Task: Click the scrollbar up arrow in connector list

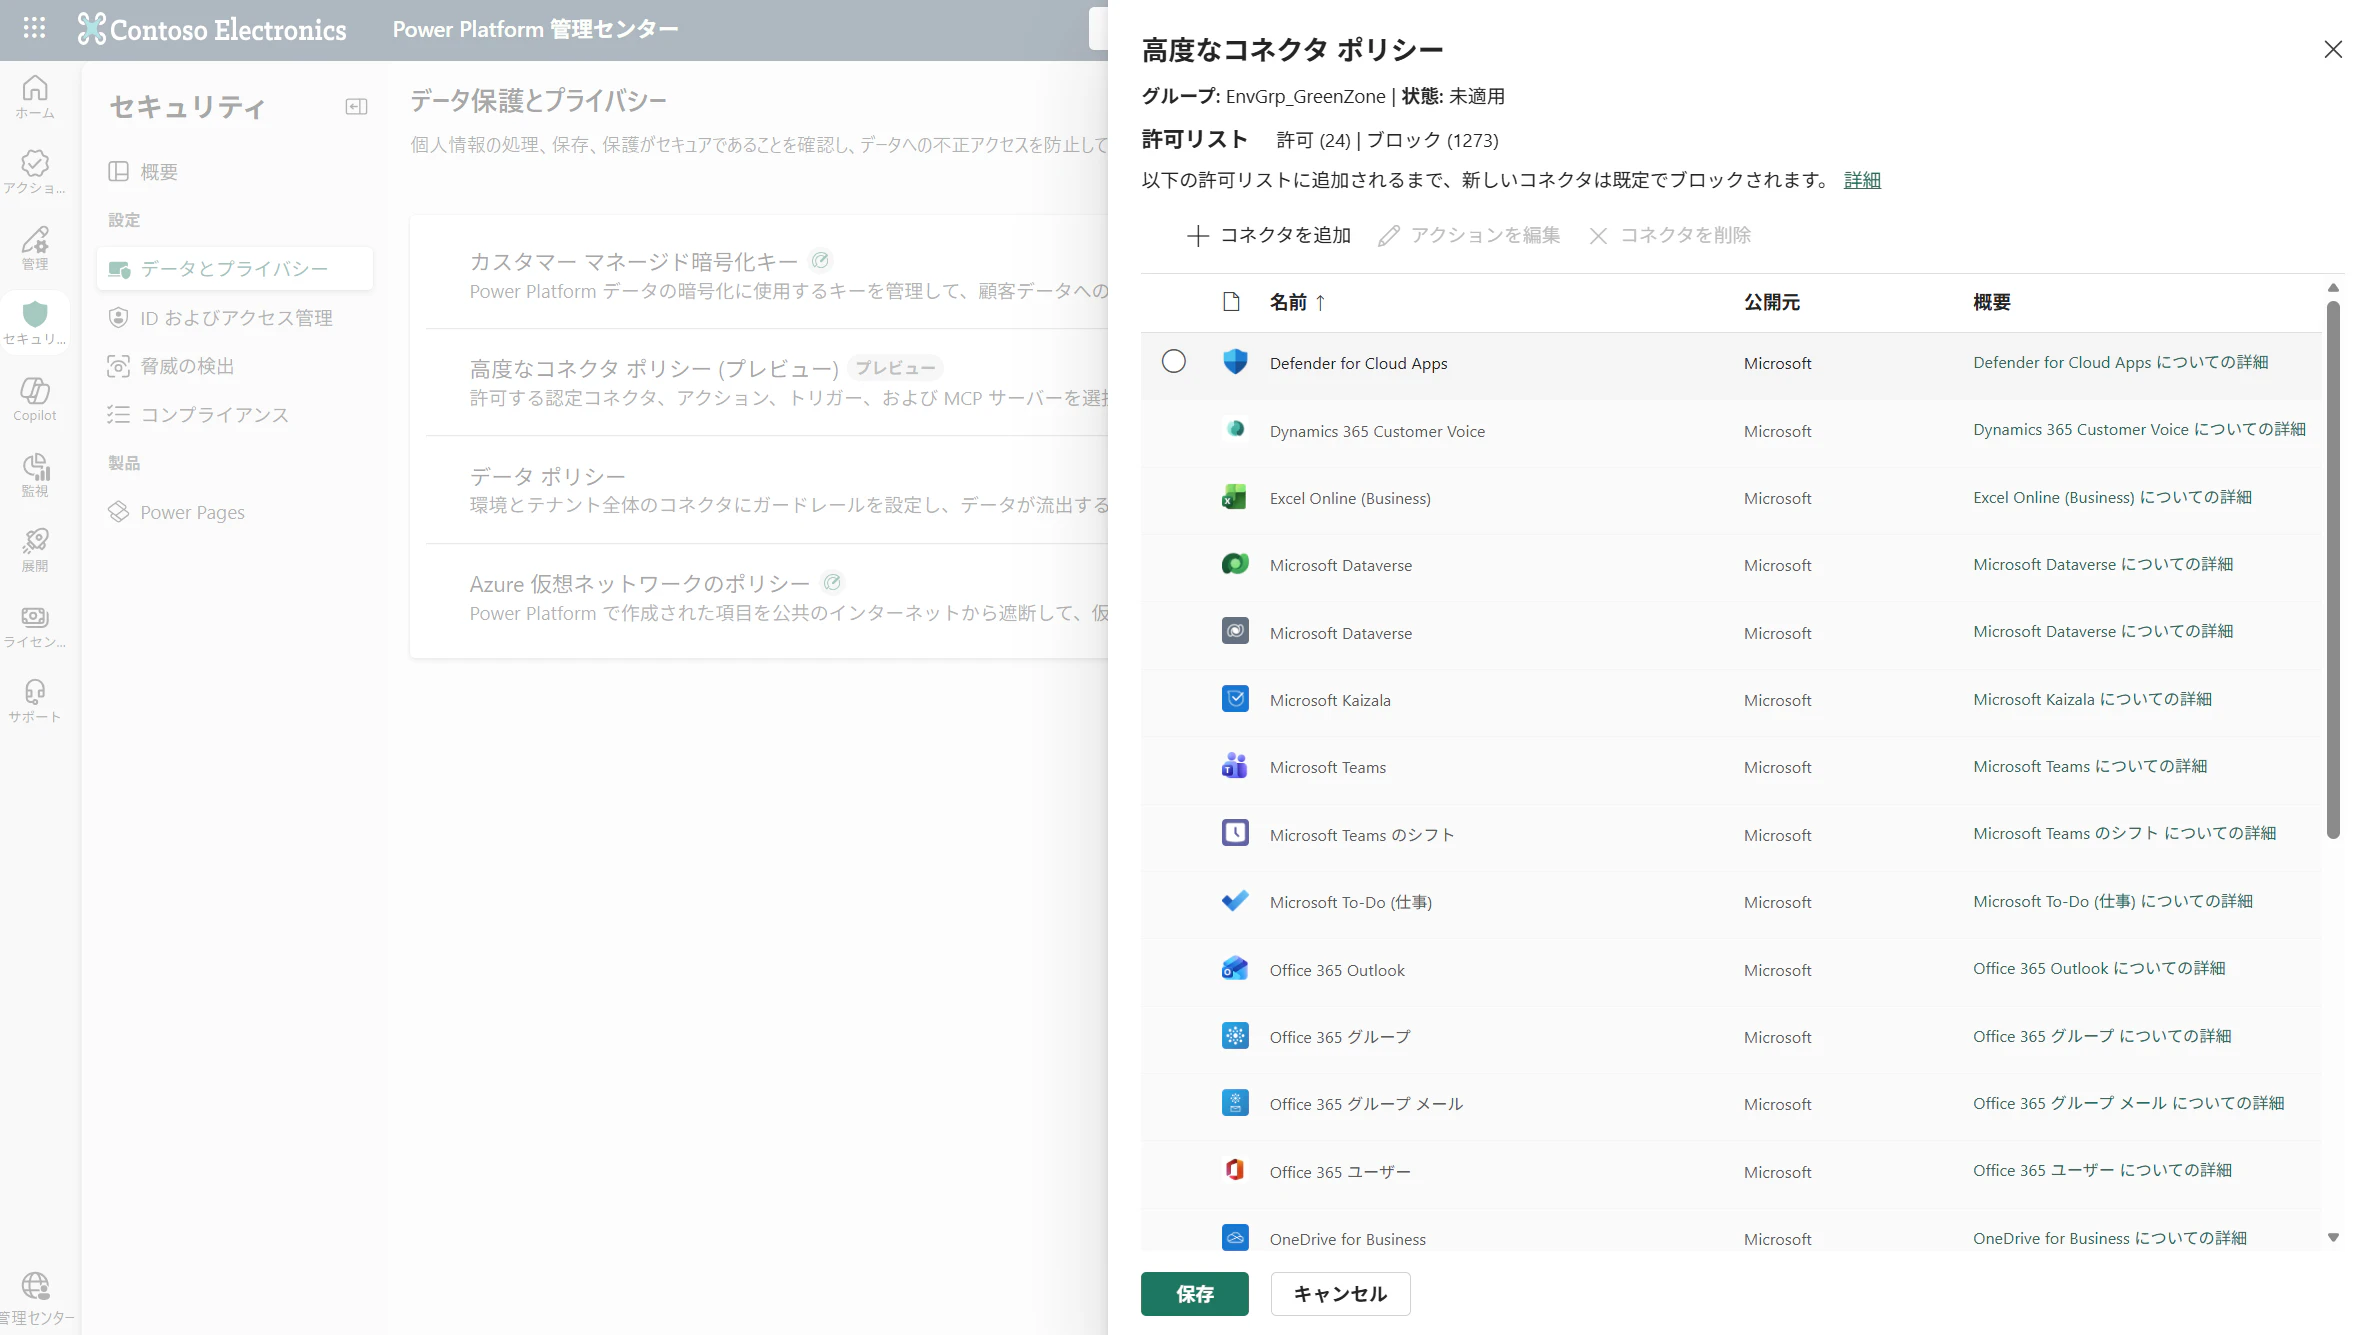Action: click(x=2333, y=288)
